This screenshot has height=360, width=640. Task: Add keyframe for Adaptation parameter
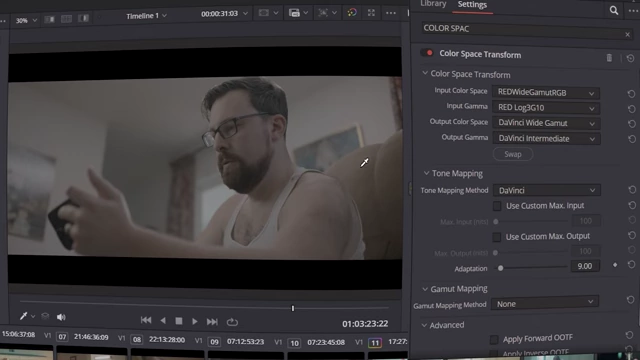[615, 265]
